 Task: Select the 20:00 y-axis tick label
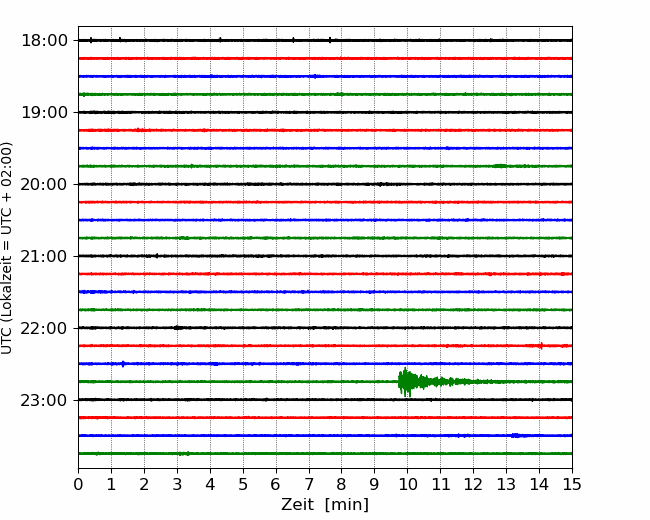tap(44, 185)
